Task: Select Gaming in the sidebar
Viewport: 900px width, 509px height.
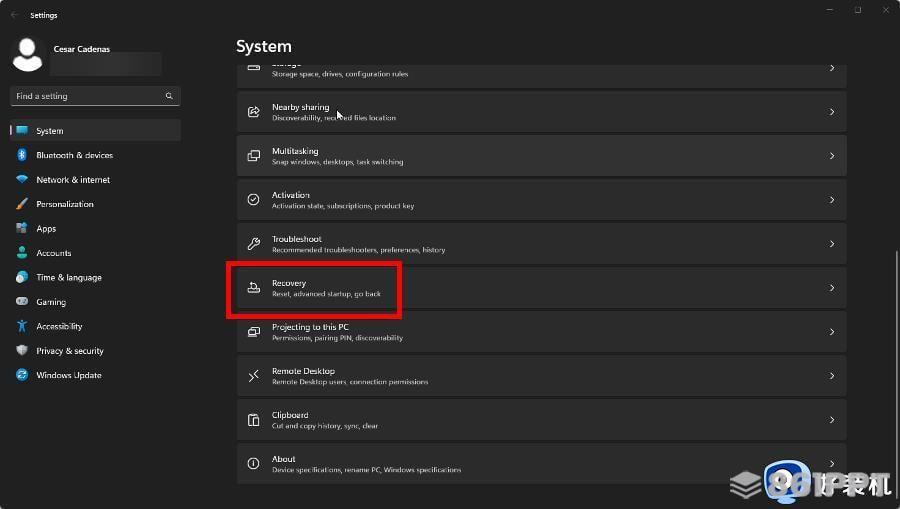Action: click(x=95, y=301)
